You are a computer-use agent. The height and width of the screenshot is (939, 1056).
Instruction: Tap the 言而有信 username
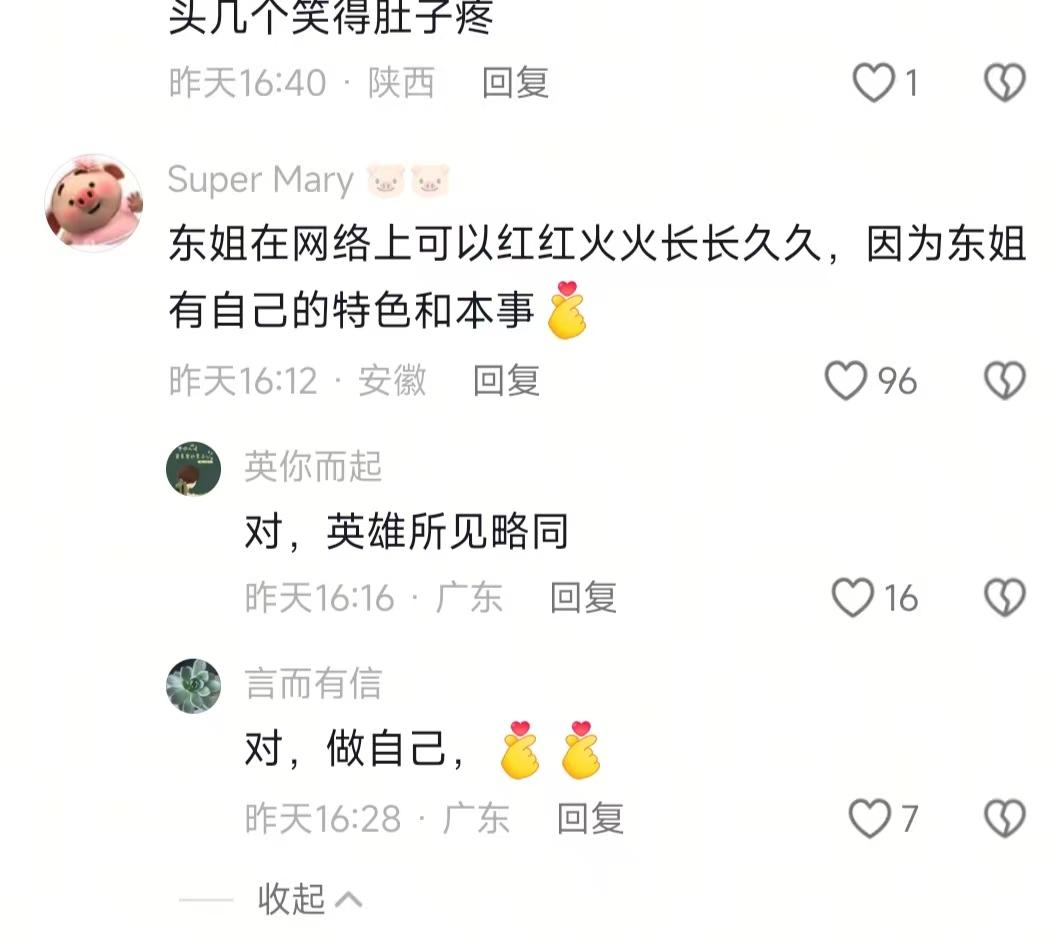[x=313, y=683]
